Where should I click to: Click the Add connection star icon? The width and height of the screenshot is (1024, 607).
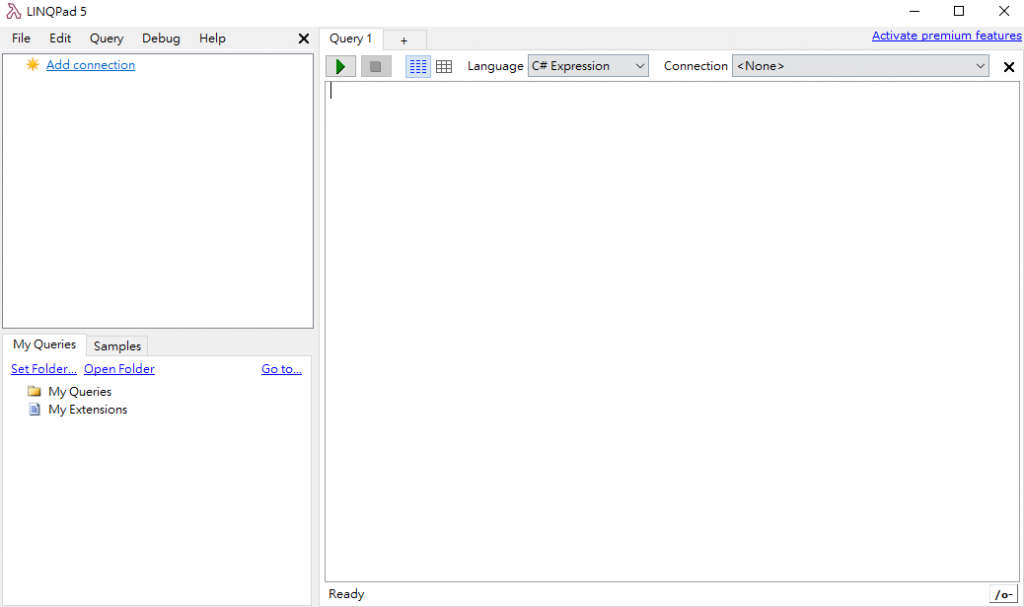33,64
